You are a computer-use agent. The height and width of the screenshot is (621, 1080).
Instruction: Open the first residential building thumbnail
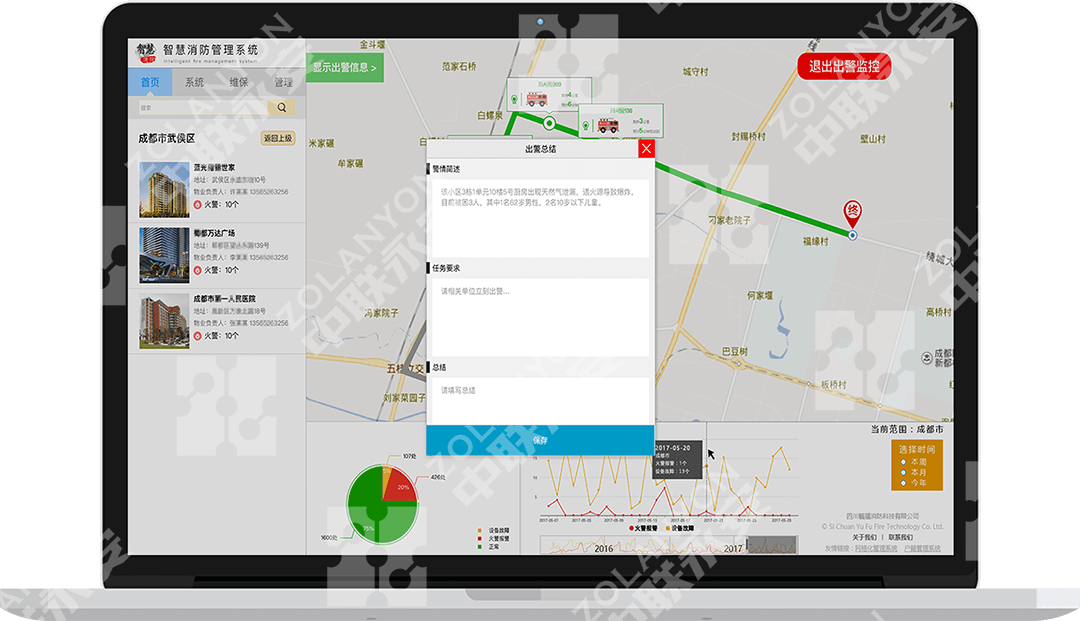[x=164, y=189]
